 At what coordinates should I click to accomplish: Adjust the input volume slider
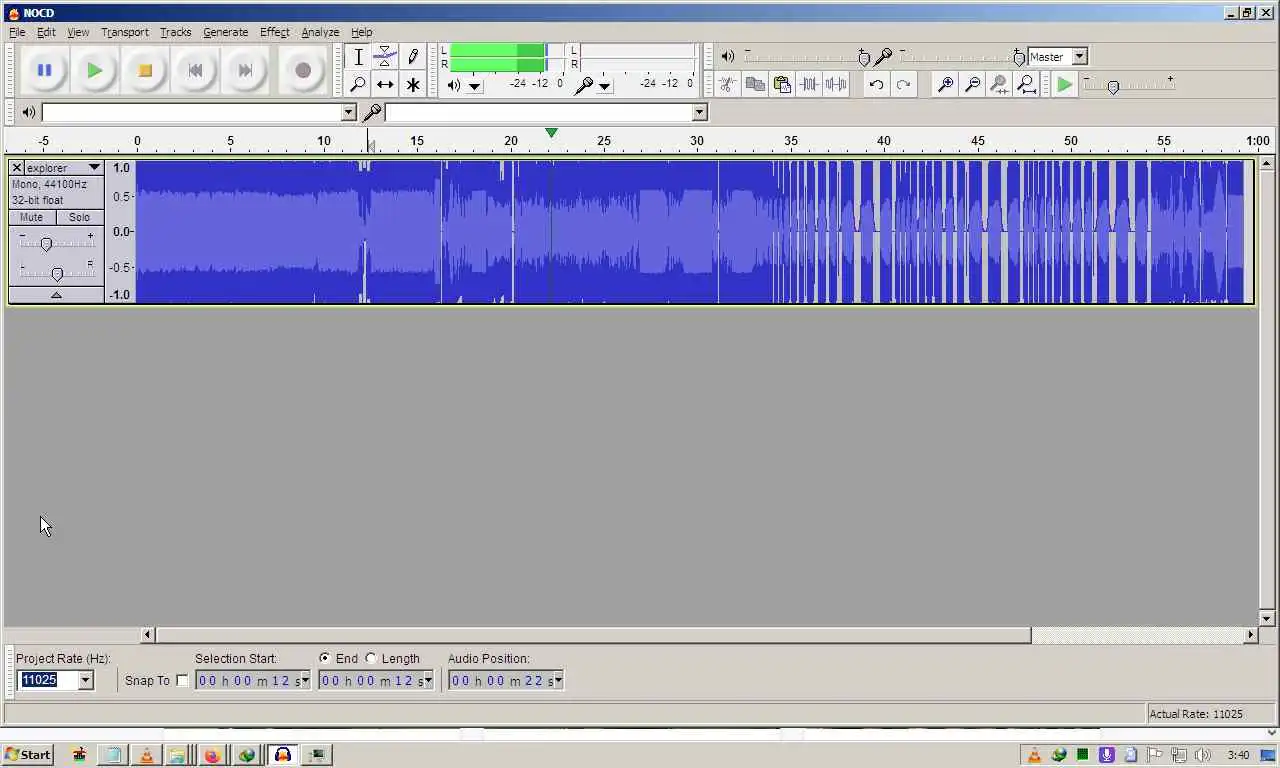1018,57
